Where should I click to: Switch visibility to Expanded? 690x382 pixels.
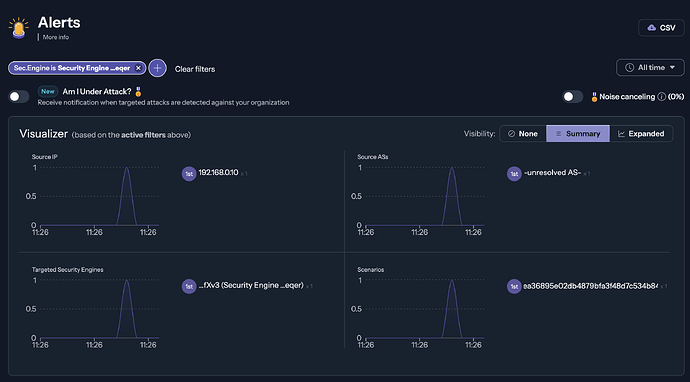tap(641, 134)
